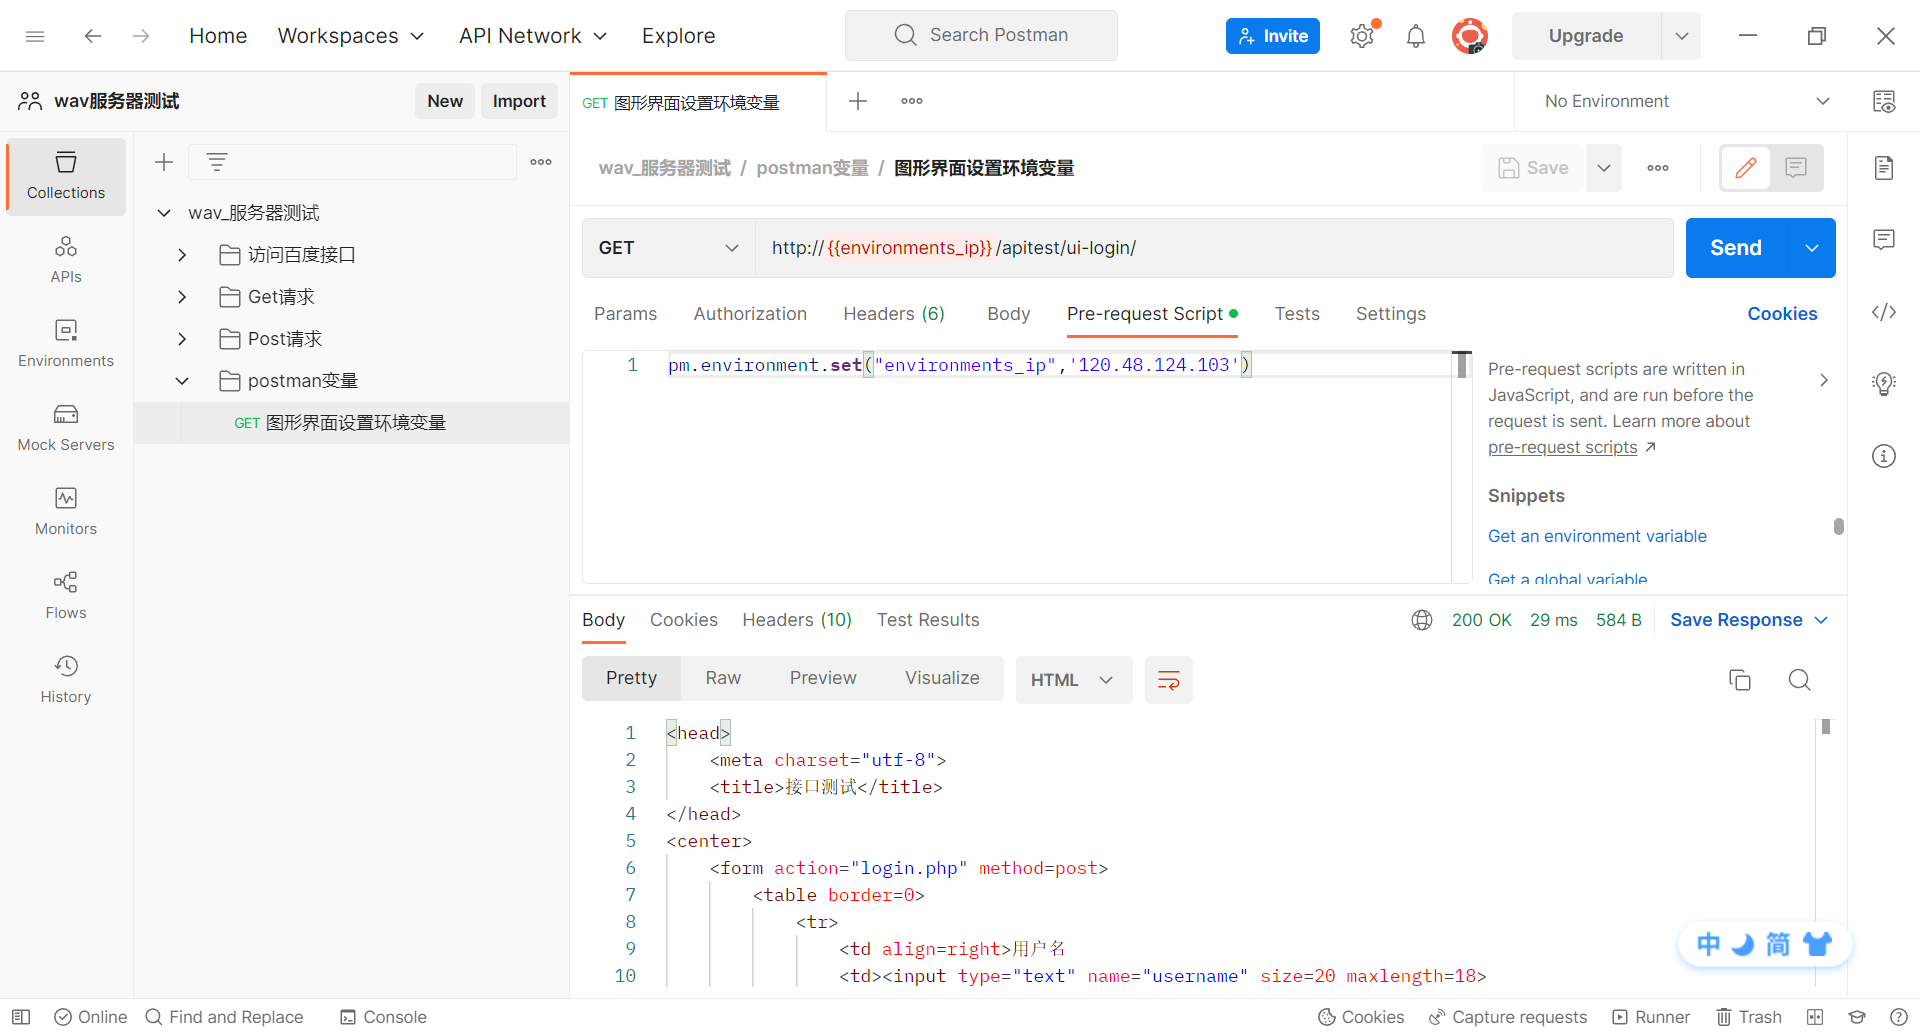Expand the Get请求 folder
Viewport: 1920px width, 1034px height.
click(x=182, y=297)
